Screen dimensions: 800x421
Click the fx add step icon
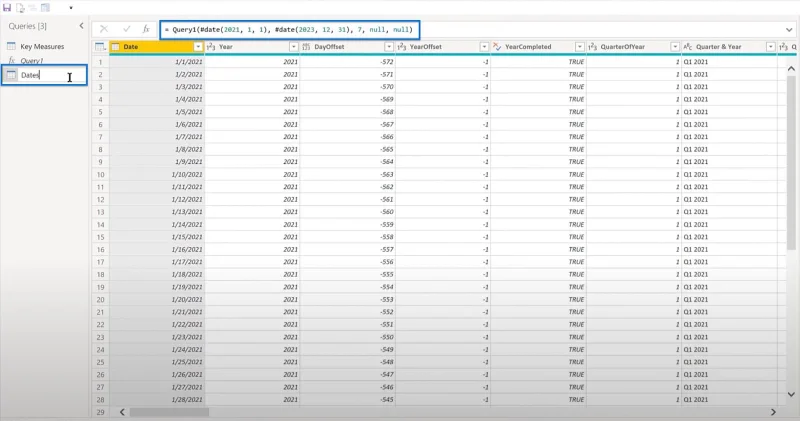pos(146,29)
